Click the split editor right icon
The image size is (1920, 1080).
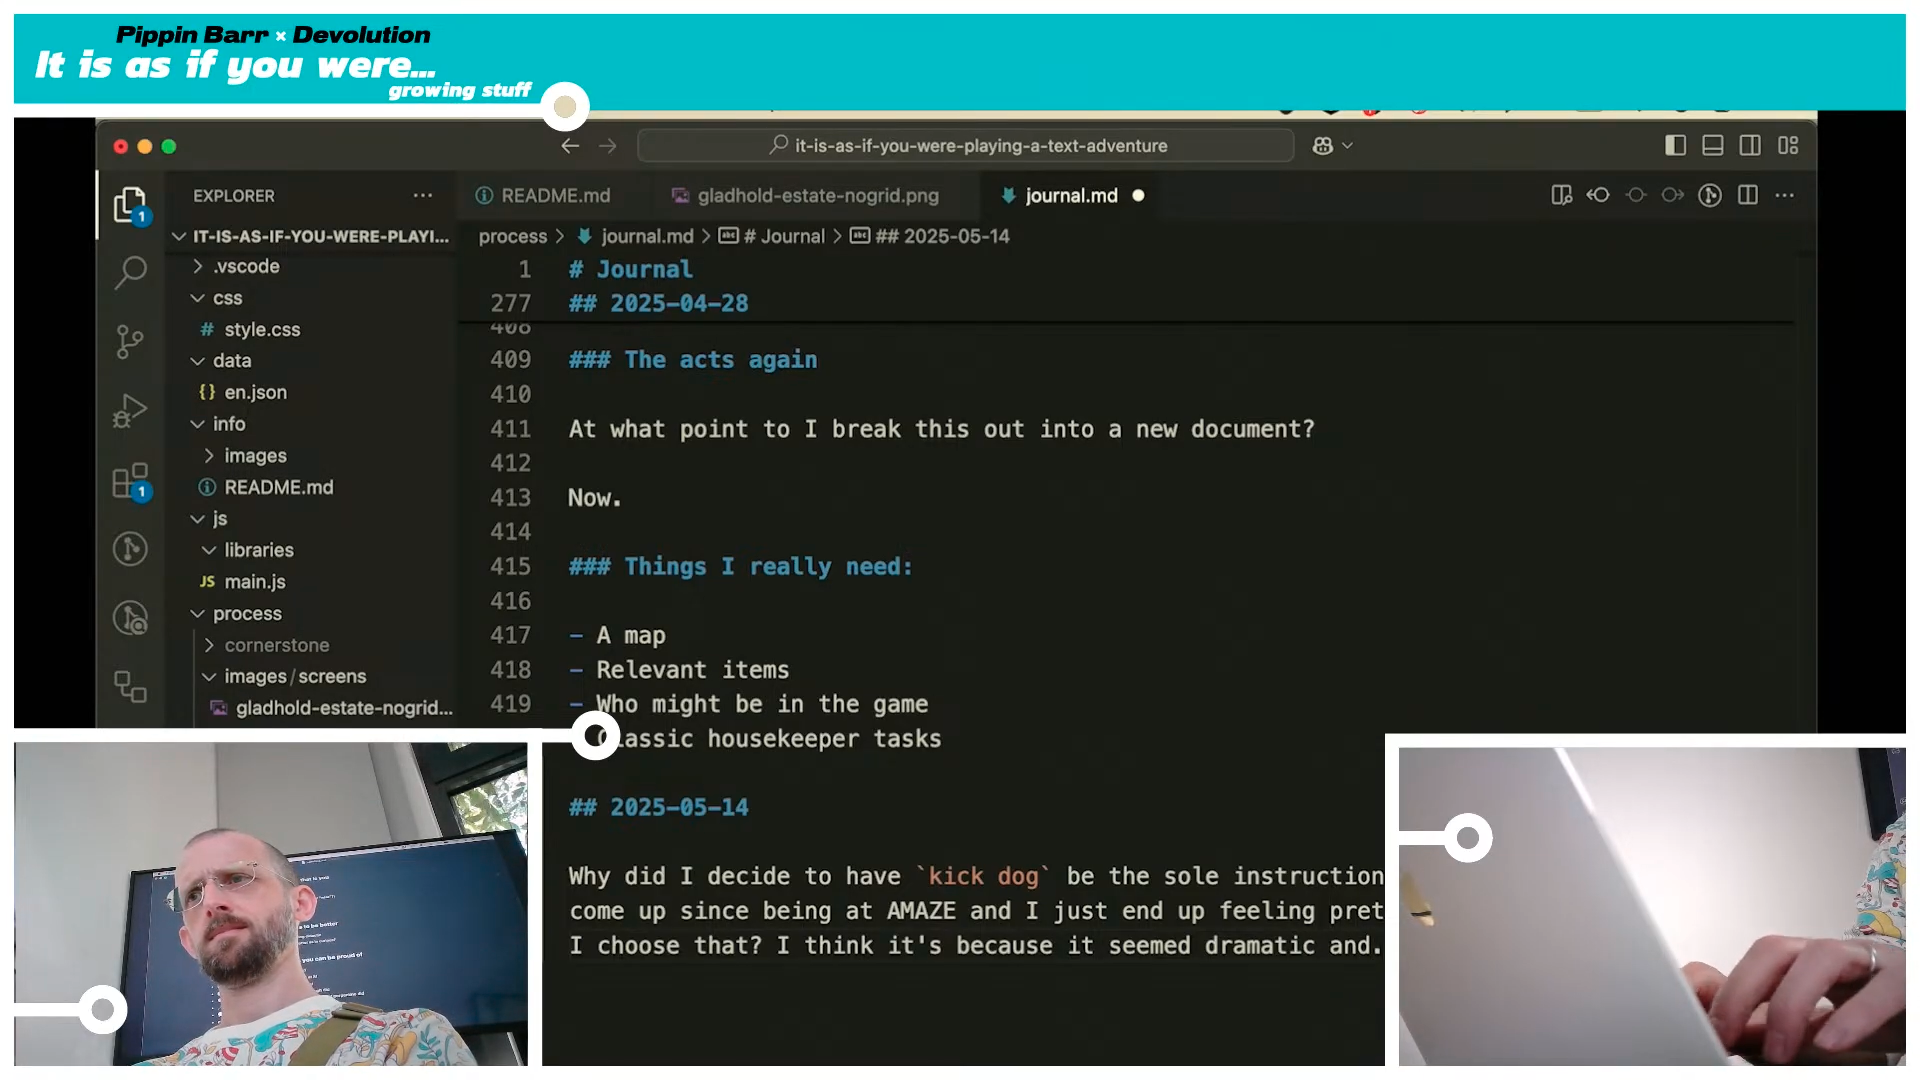click(1748, 195)
